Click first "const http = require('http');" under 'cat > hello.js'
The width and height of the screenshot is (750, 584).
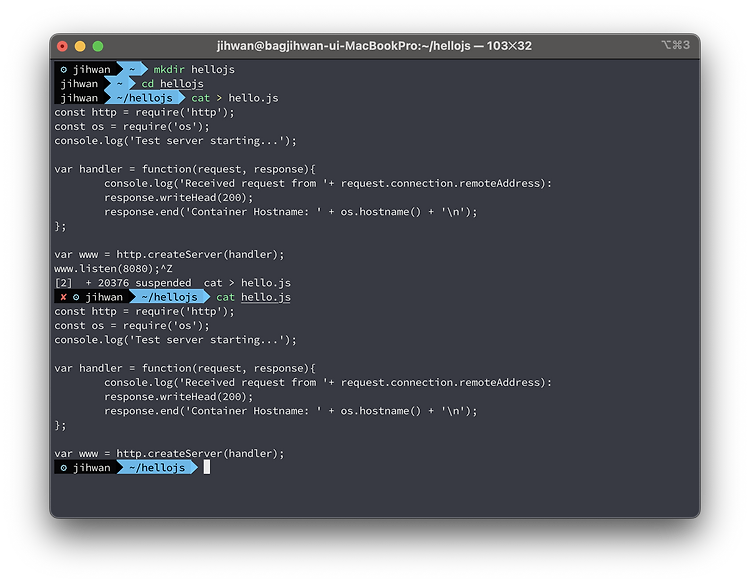tap(144, 112)
